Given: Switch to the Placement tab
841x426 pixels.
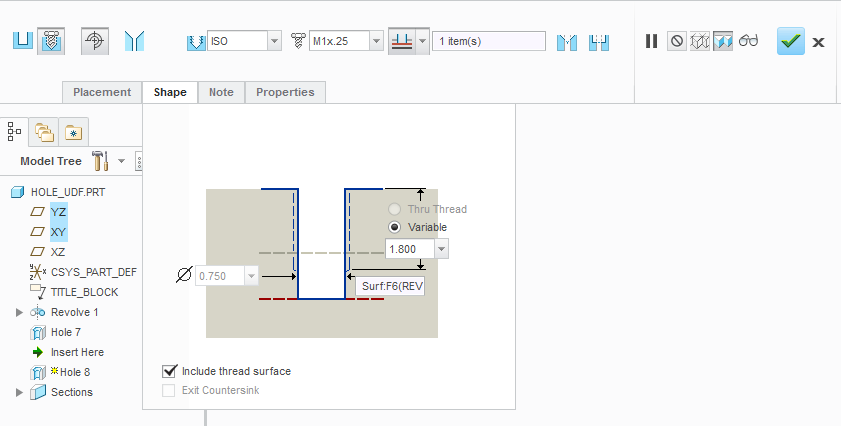Looking at the screenshot, I should (x=102, y=92).
